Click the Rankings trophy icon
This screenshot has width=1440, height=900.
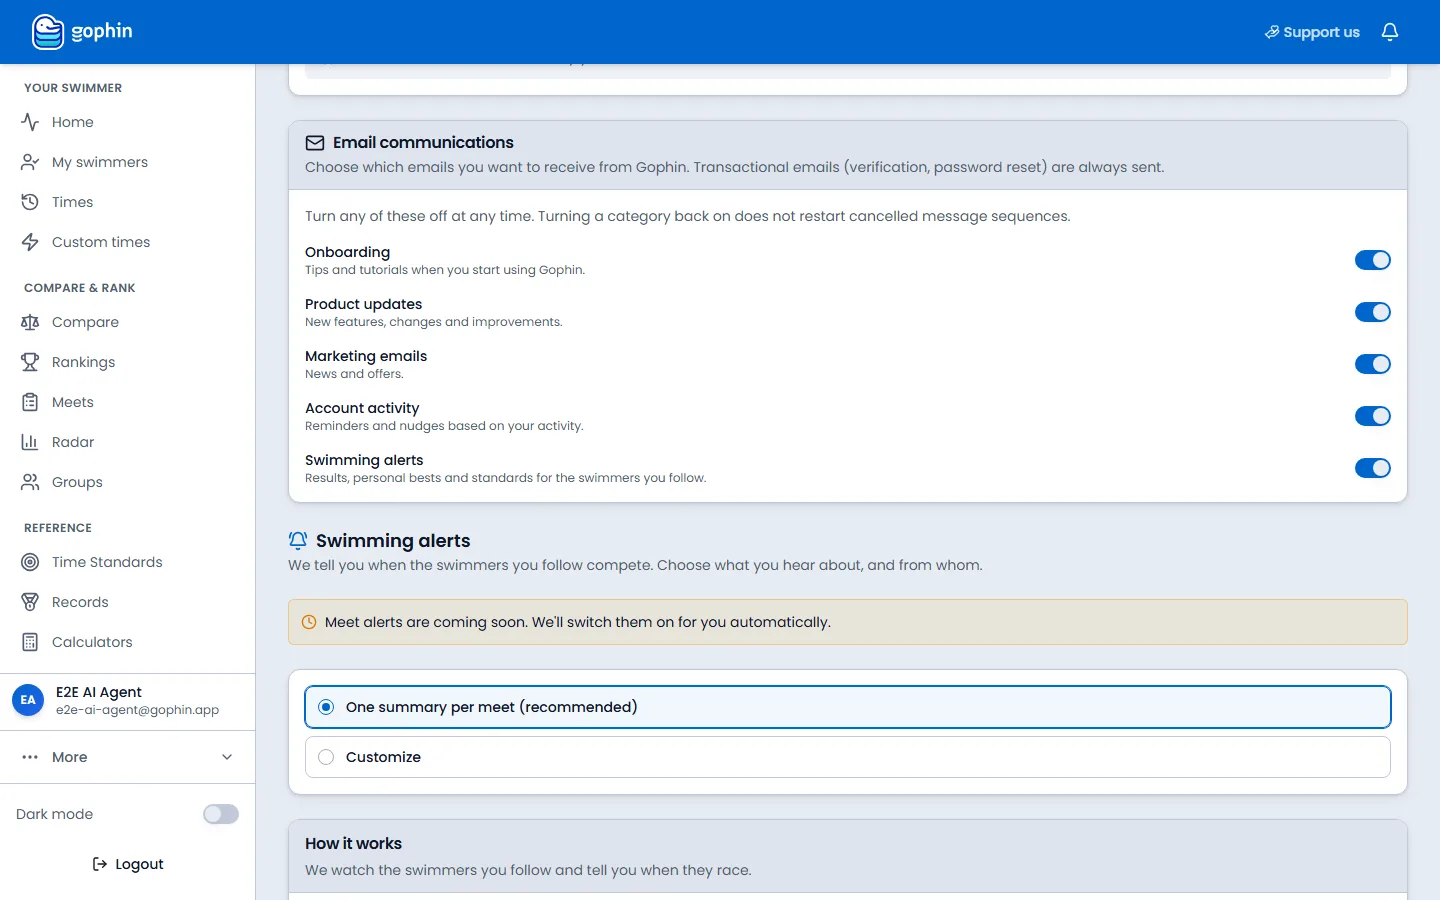pos(30,362)
